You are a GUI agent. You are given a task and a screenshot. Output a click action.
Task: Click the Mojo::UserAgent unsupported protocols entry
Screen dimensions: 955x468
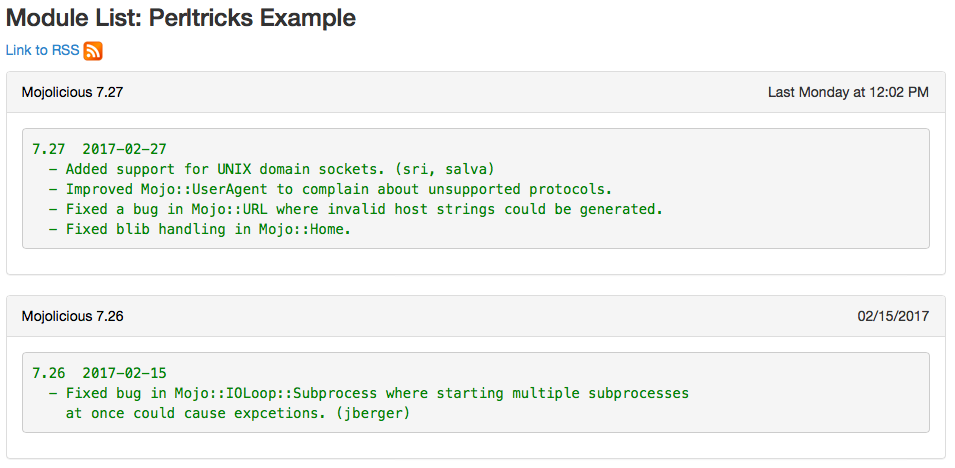pyautogui.click(x=338, y=189)
